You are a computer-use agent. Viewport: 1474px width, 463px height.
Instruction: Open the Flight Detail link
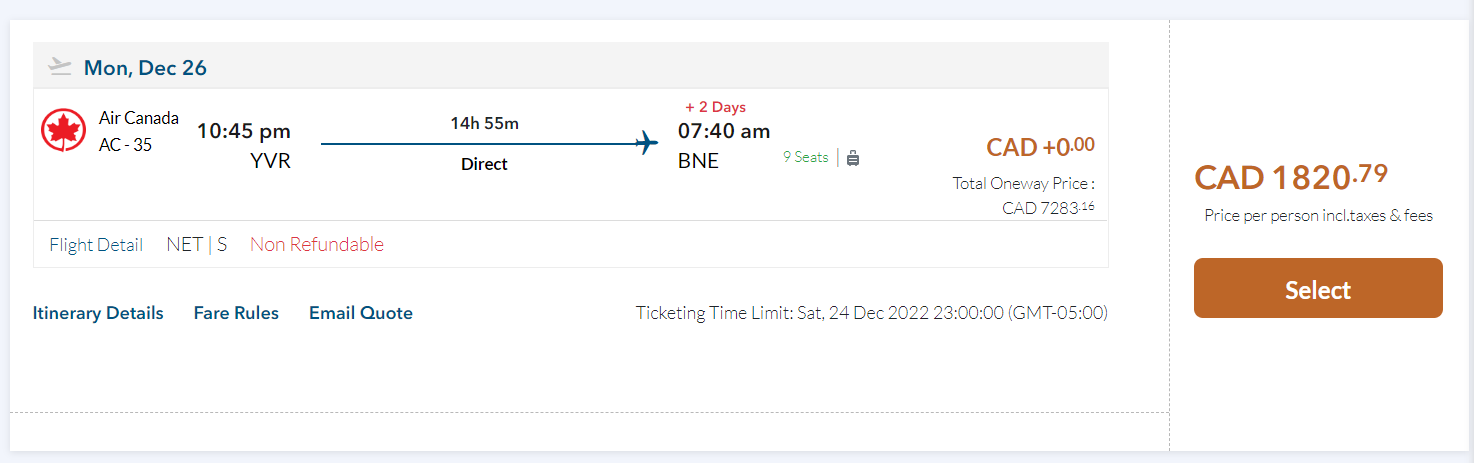pyautogui.click(x=96, y=244)
